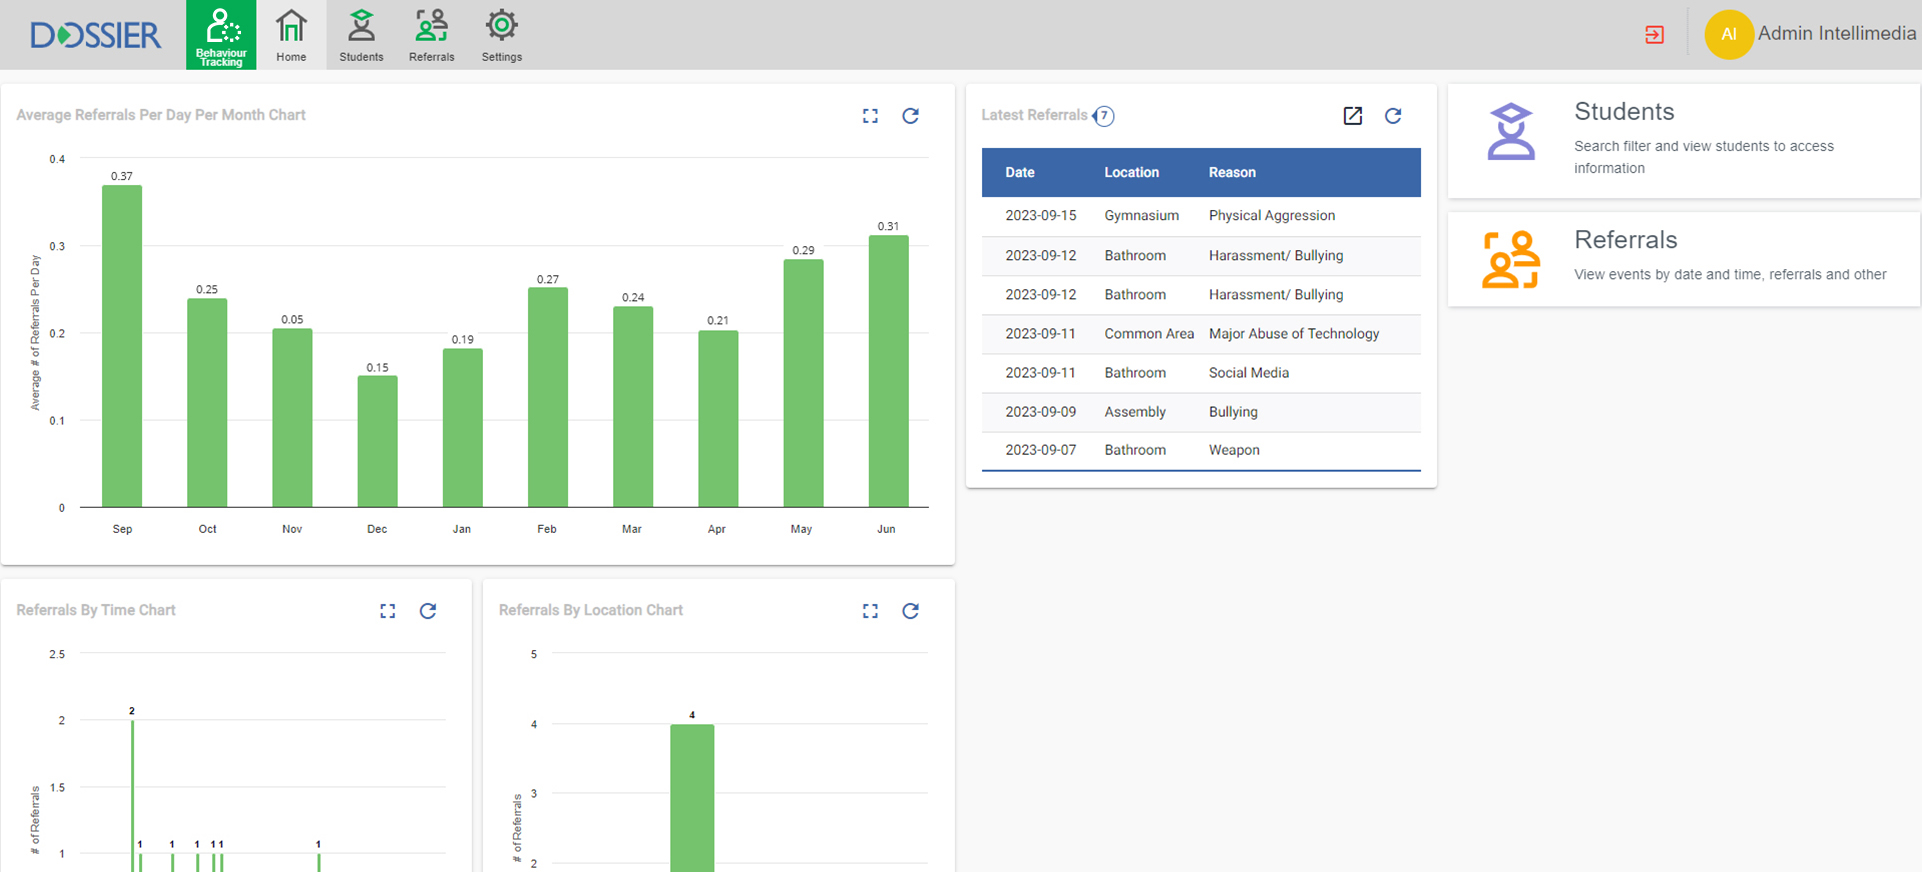Open Latest Referrals in new window
This screenshot has height=872, width=1922.
point(1352,116)
